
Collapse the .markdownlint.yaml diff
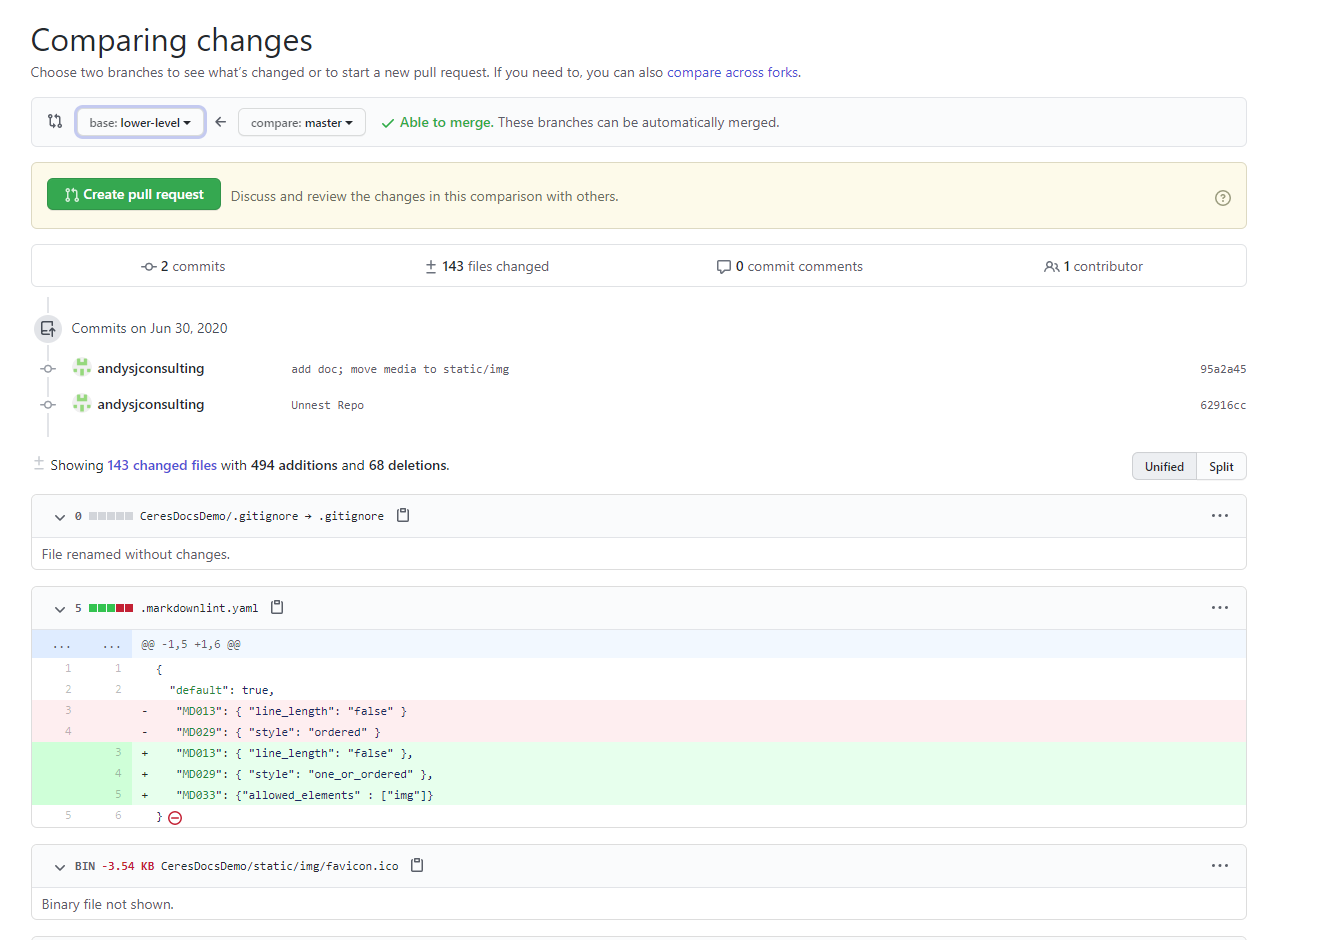coord(59,607)
